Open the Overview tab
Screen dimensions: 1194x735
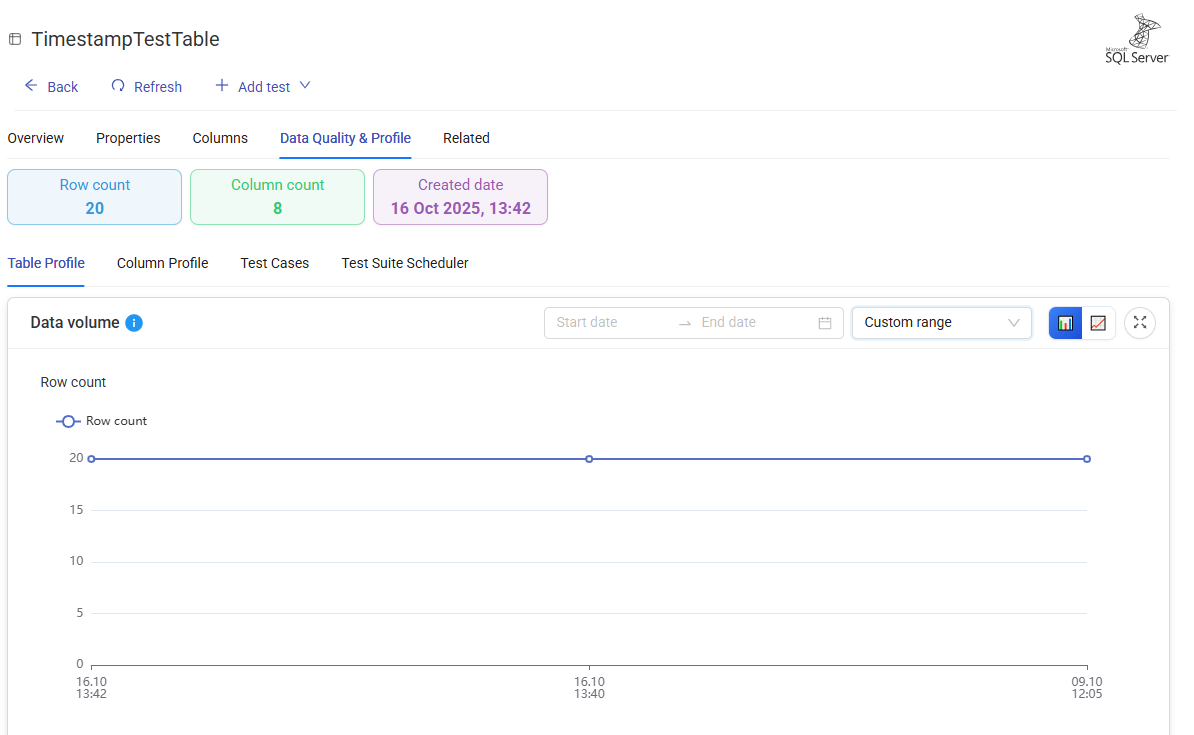coord(36,138)
